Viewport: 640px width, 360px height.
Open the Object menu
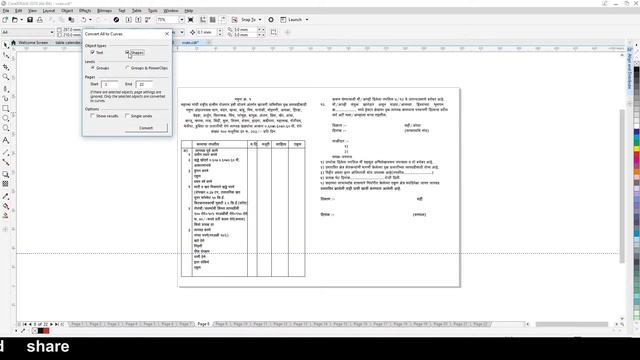click(x=67, y=11)
